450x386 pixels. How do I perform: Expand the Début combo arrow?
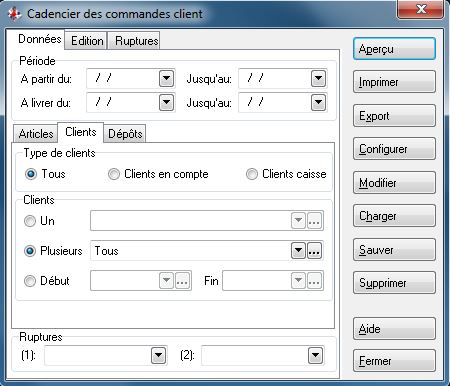point(166,281)
